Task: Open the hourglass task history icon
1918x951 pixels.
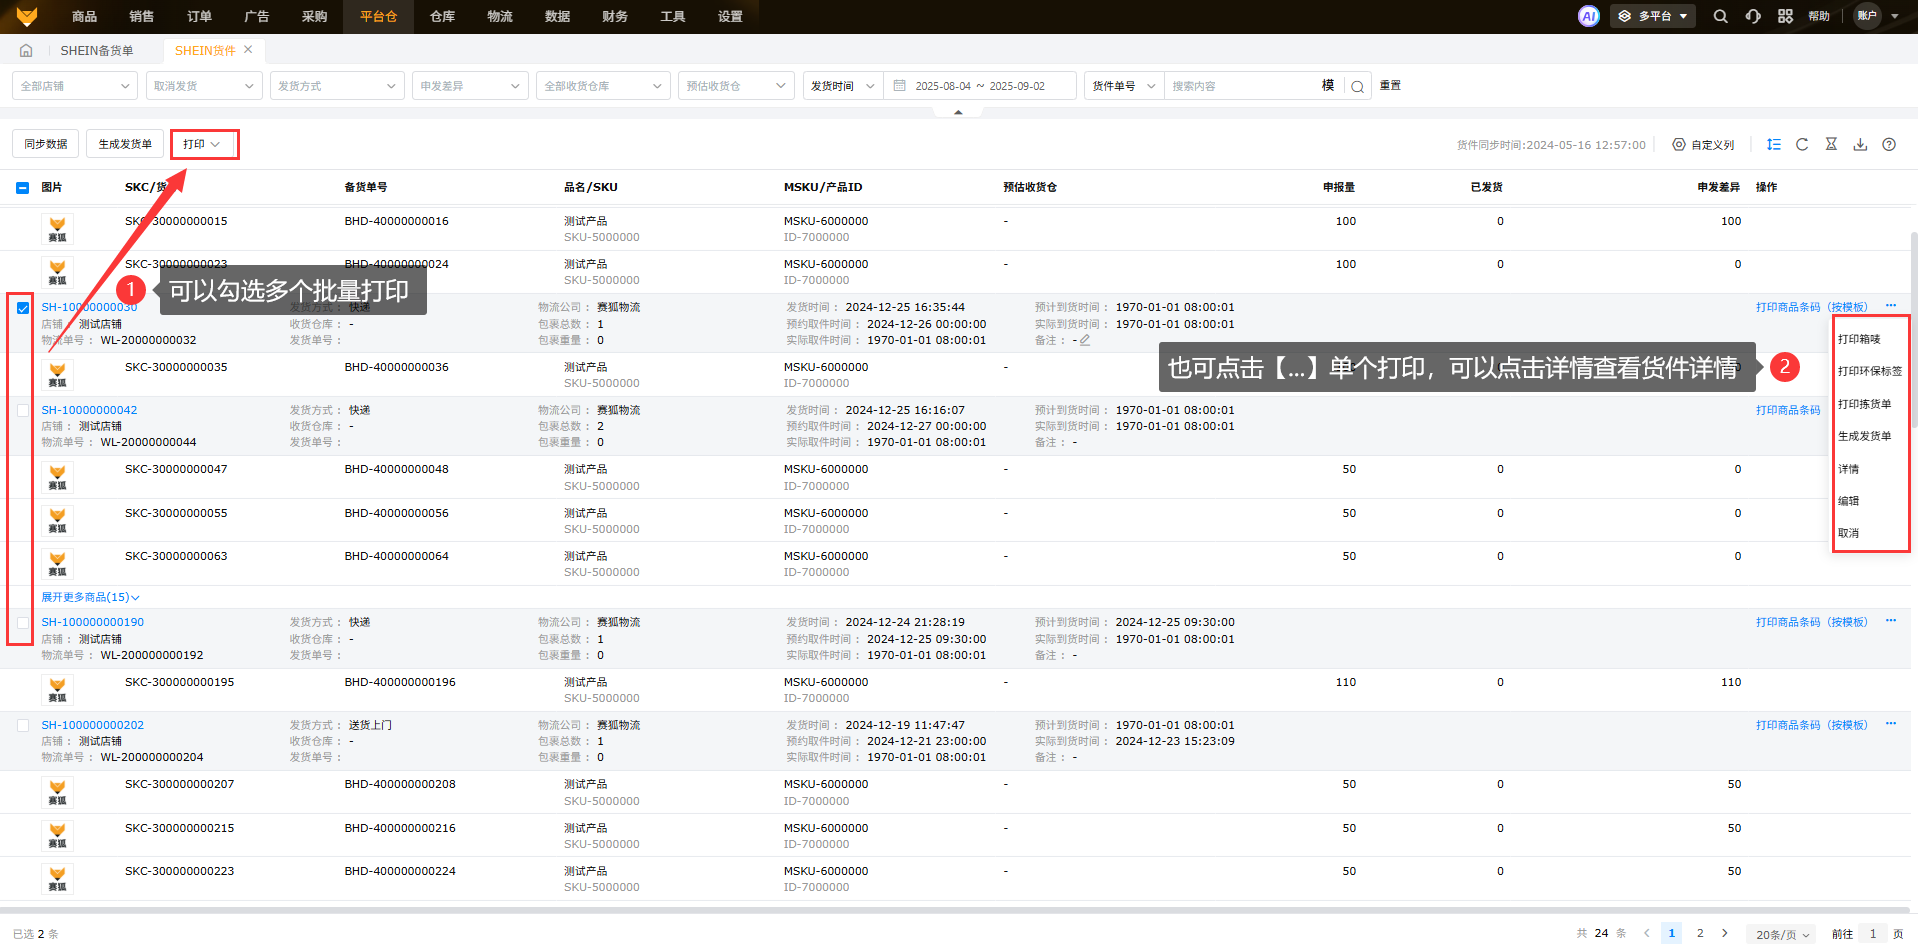Action: [x=1831, y=144]
